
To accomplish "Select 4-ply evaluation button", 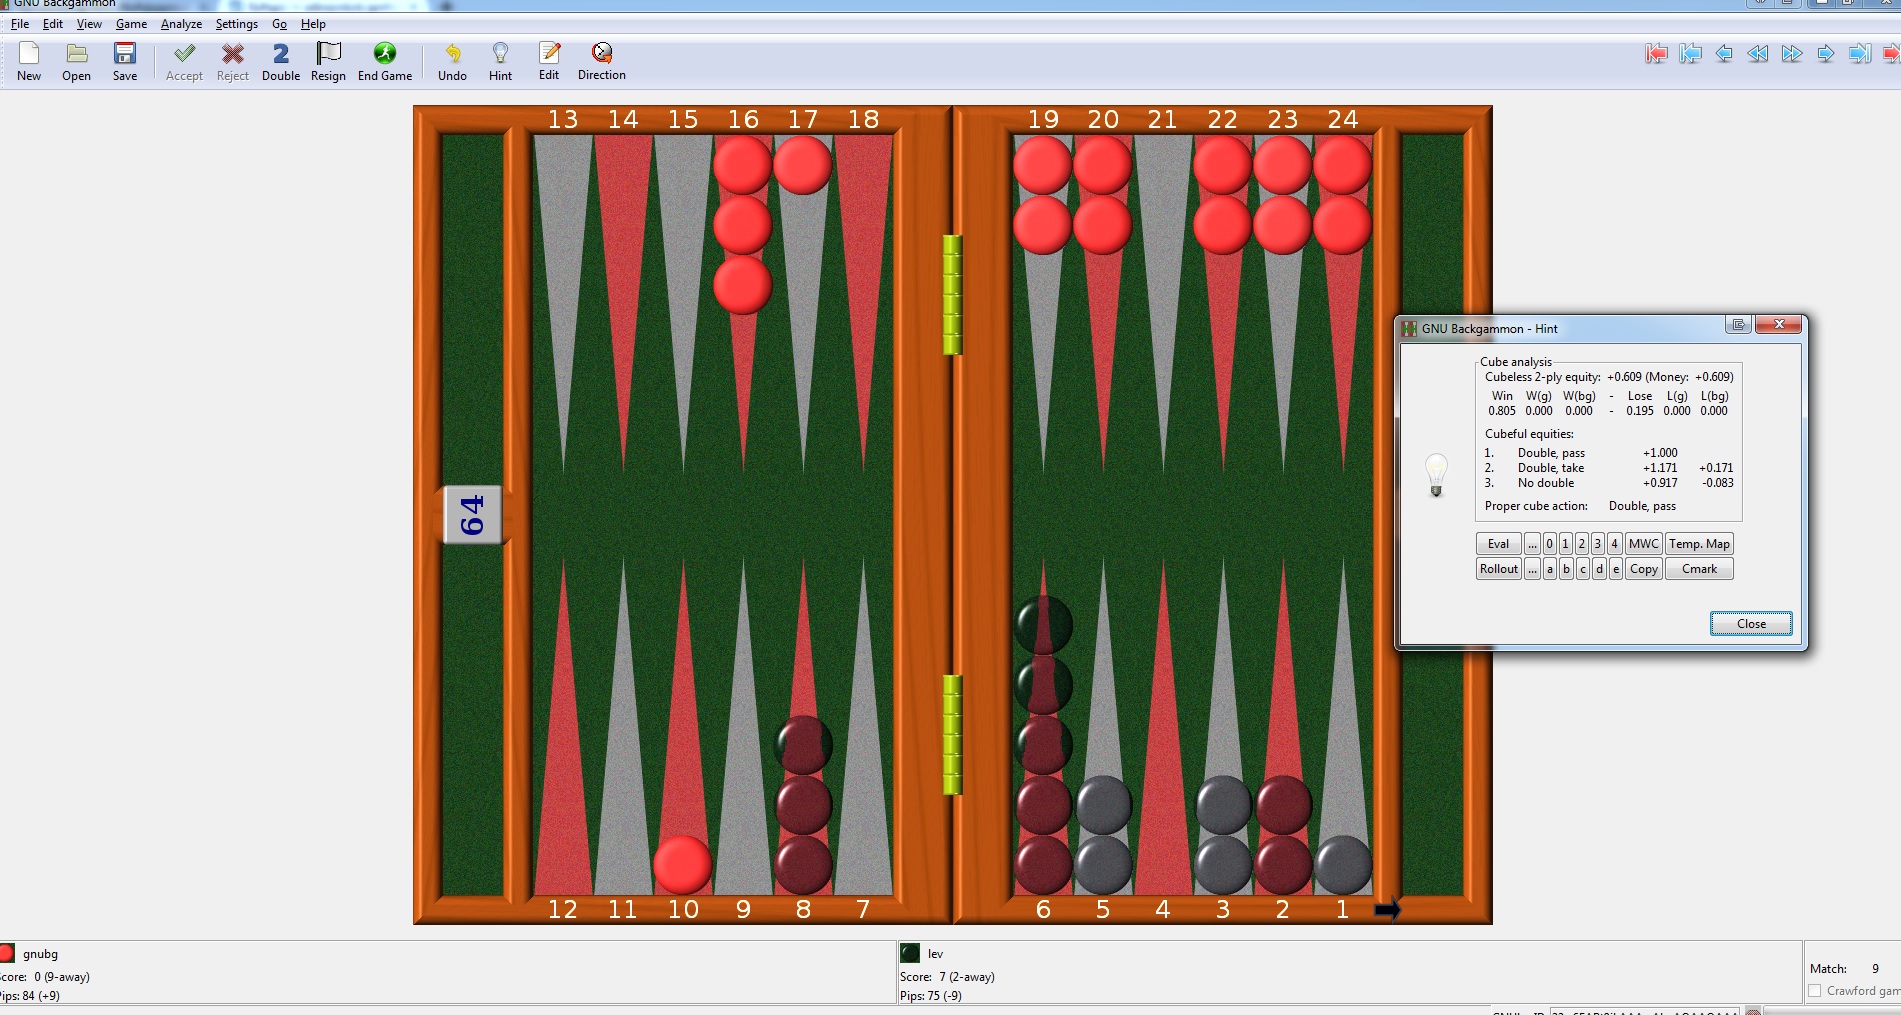I will (1614, 544).
